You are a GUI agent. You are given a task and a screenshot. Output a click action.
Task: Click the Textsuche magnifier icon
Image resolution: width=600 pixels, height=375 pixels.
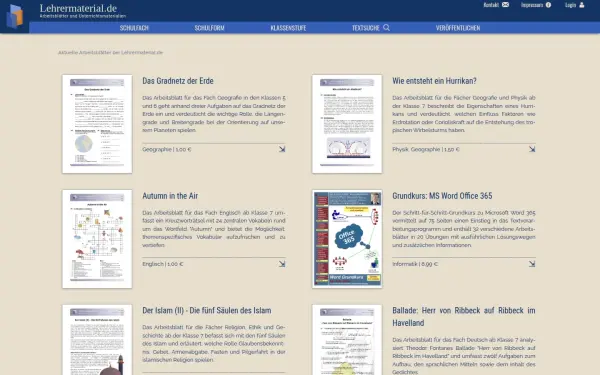tap(386, 28)
